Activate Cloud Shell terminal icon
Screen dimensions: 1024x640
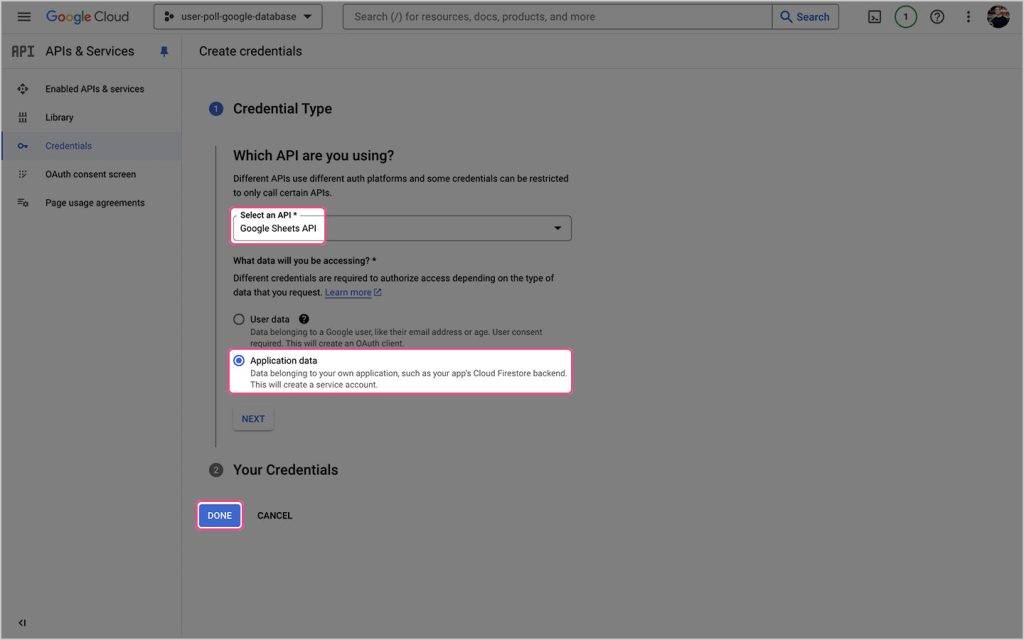874,17
